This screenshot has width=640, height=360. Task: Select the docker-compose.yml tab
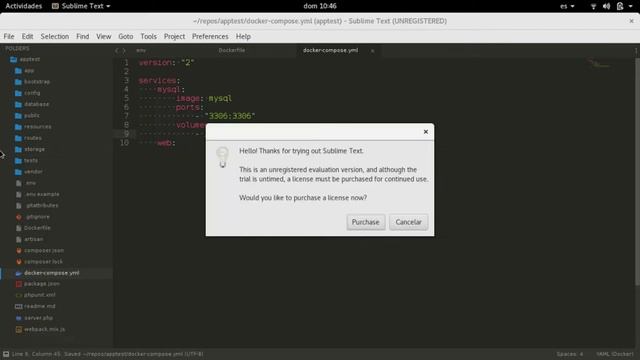click(x=330, y=50)
